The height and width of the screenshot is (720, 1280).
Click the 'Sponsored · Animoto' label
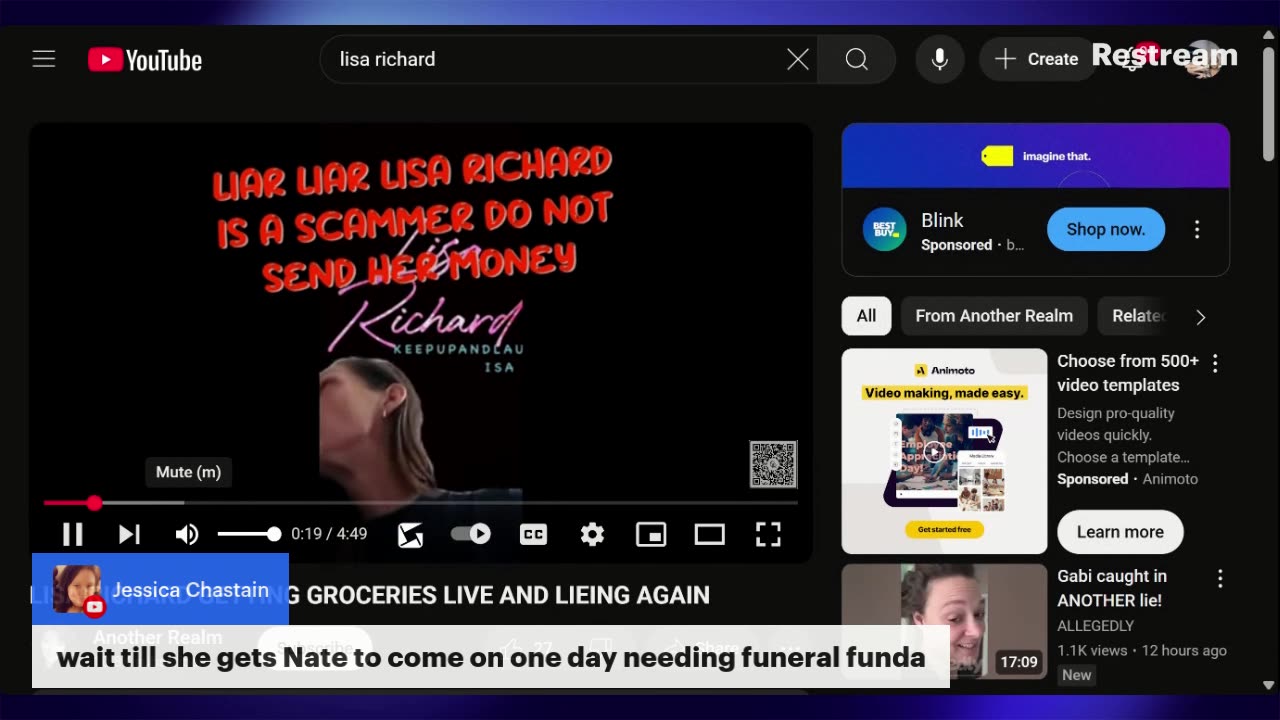pos(1127,479)
